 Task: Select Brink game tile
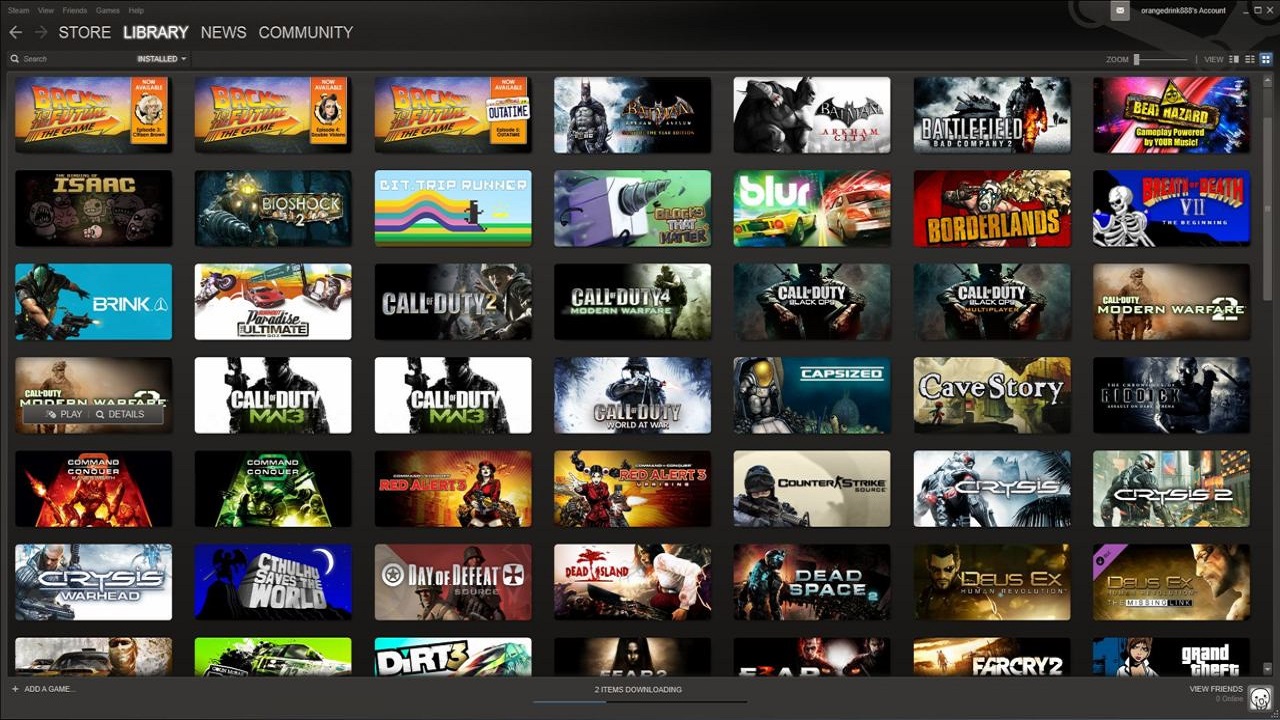click(x=94, y=302)
